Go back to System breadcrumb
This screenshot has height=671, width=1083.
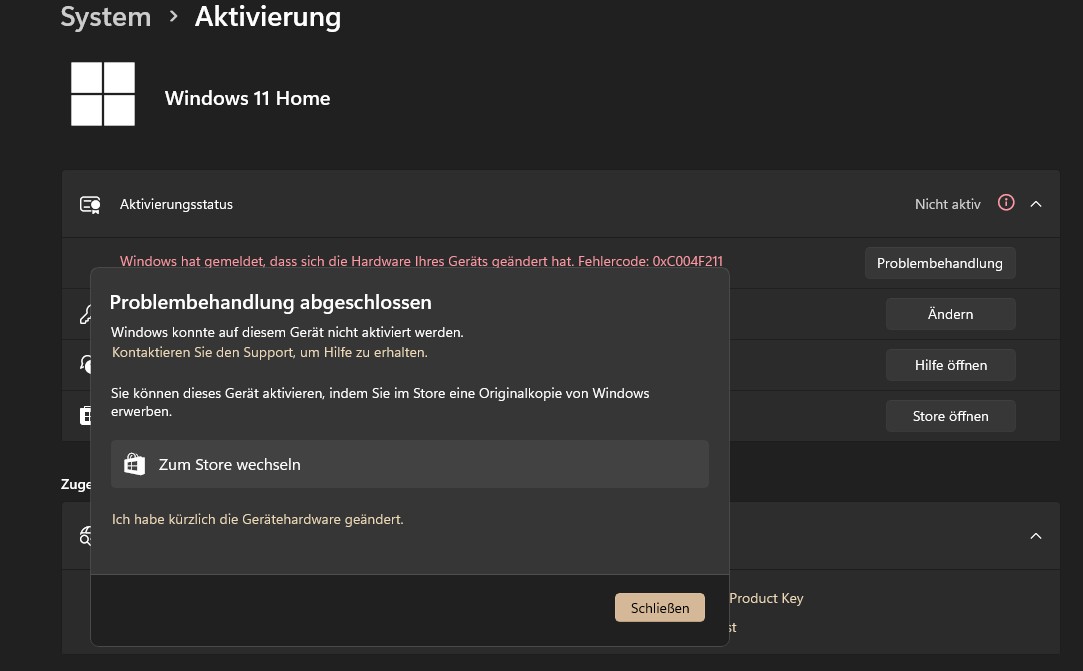coord(106,17)
